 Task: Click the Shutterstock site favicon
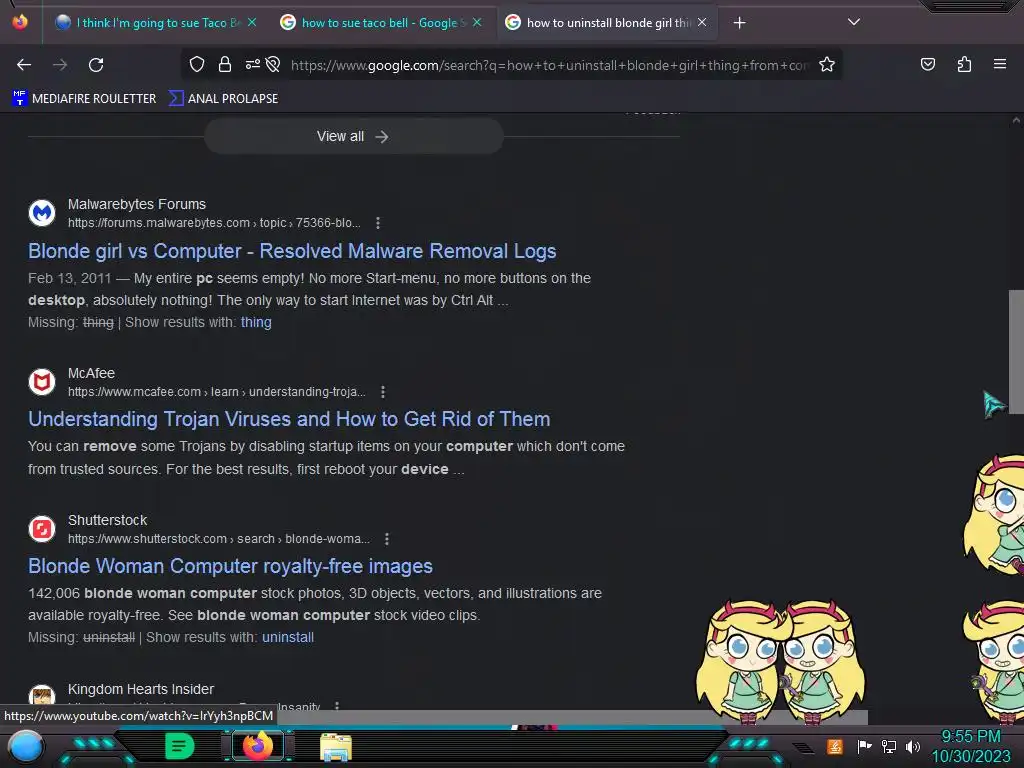42,528
